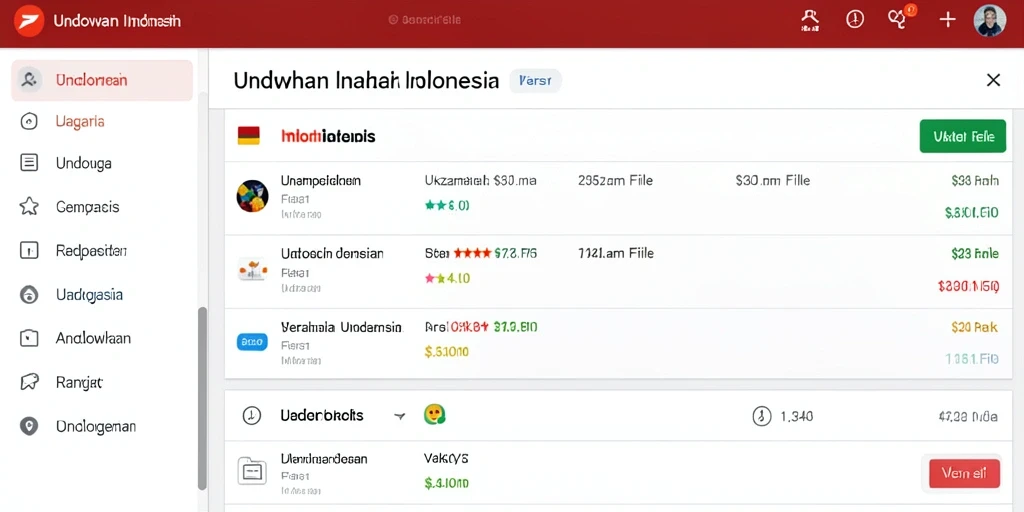Expand the Uaderbrolts dropdown arrow

(x=400, y=416)
